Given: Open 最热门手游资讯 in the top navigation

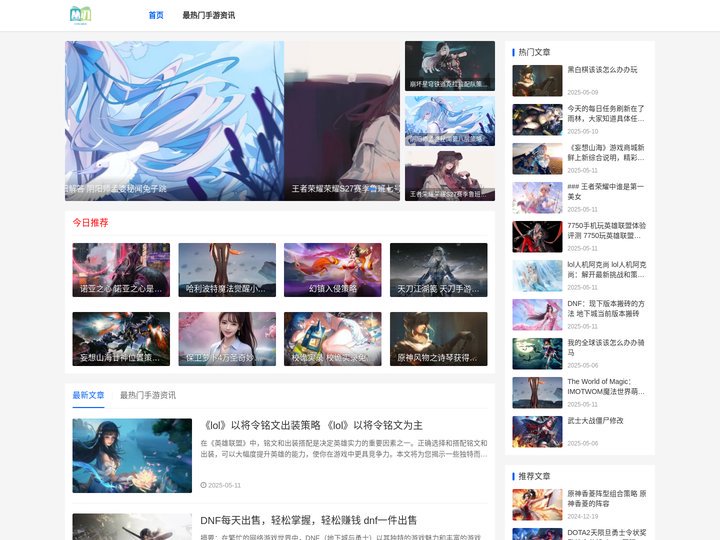Looking at the screenshot, I should click(x=208, y=15).
